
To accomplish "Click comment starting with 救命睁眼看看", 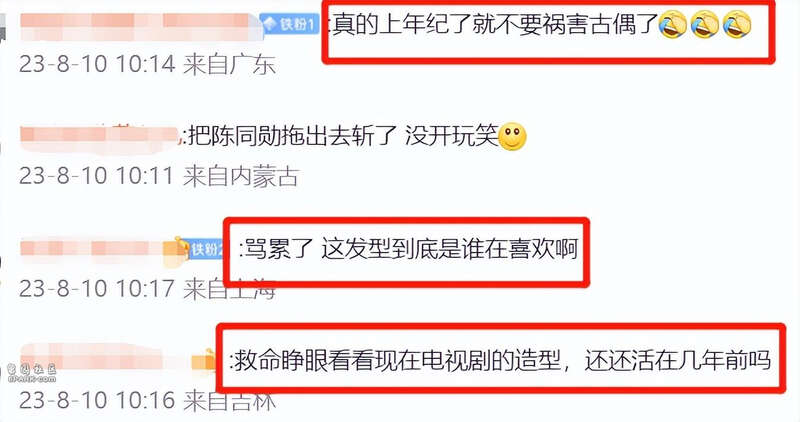I will (503, 360).
